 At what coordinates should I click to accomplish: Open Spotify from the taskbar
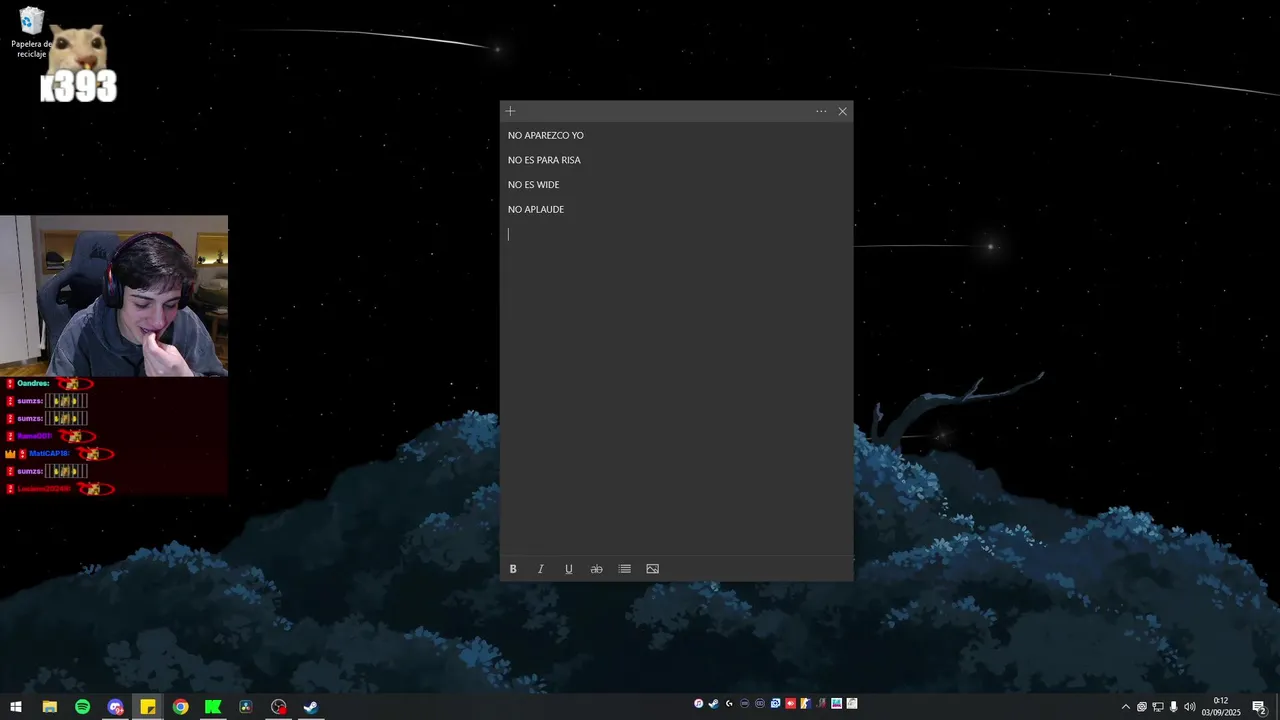(x=82, y=707)
